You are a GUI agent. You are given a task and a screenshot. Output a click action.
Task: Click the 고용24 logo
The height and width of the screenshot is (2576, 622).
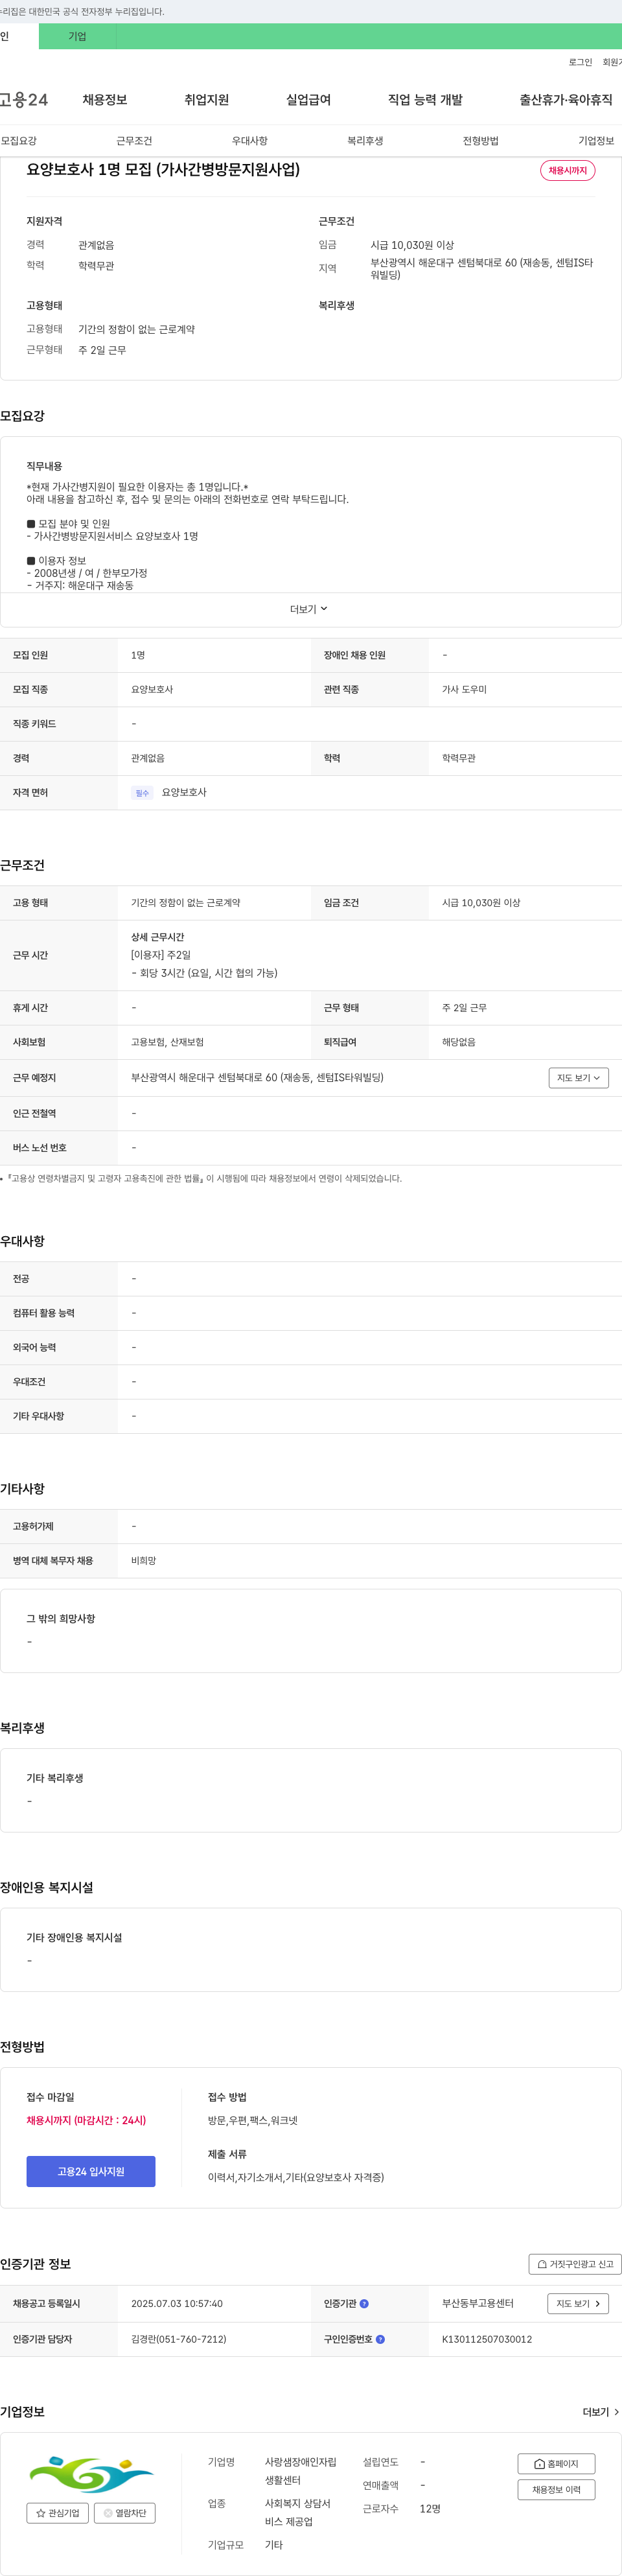click(24, 100)
